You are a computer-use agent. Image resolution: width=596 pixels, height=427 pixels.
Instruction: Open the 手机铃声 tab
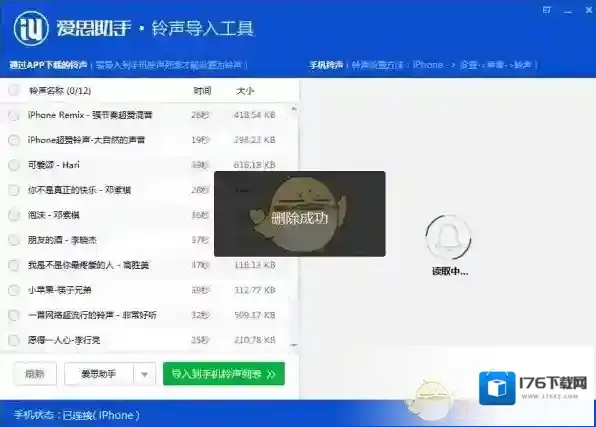pos(326,65)
